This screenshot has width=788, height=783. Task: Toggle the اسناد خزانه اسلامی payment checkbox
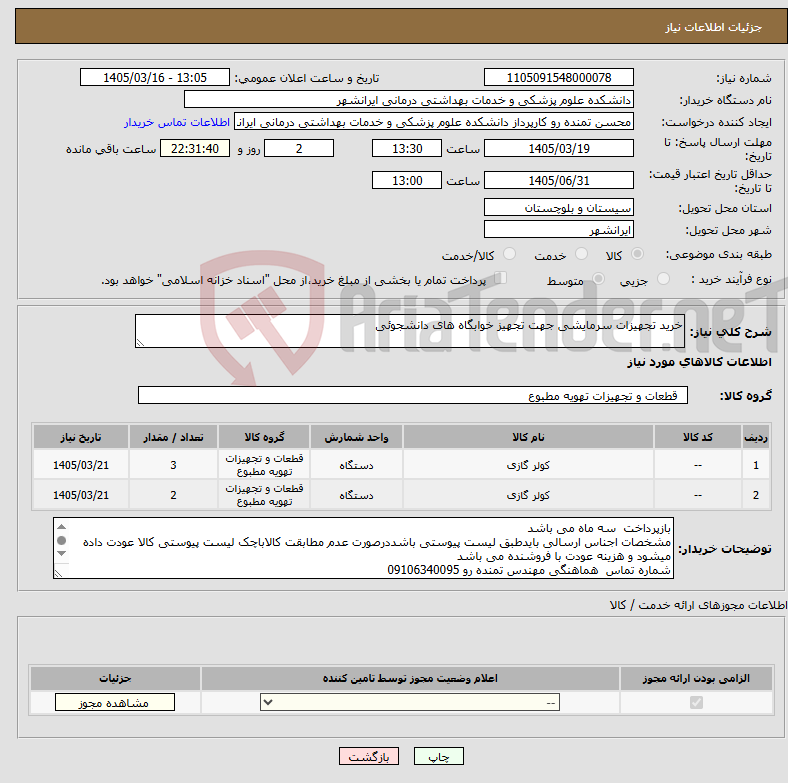501,277
